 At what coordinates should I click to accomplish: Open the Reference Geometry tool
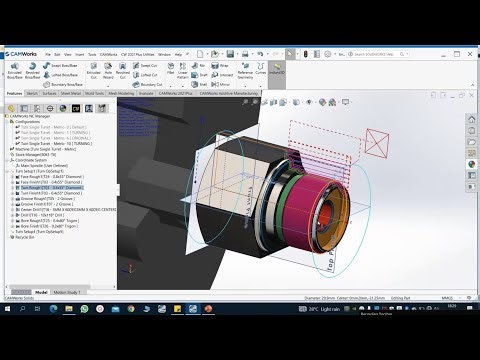(x=245, y=71)
